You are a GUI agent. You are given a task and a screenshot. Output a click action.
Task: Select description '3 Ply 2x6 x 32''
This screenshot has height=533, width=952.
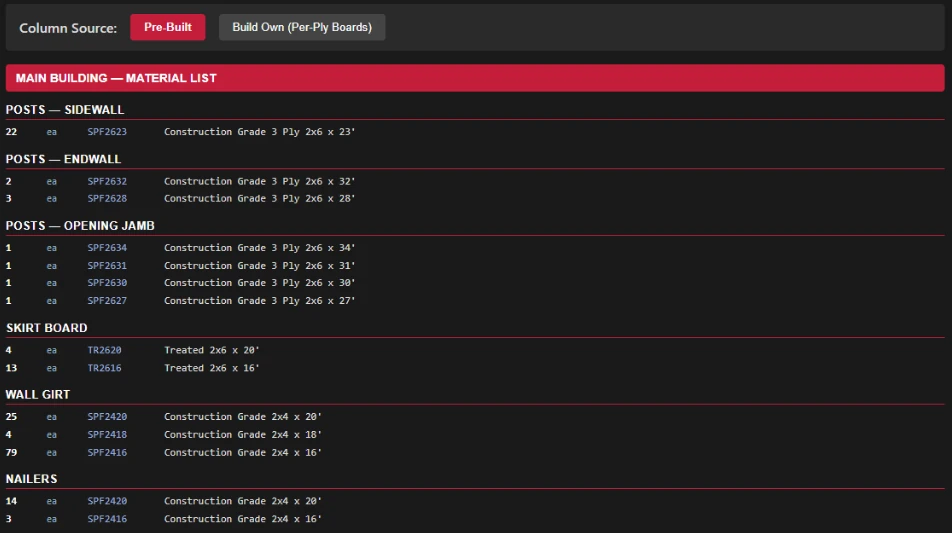pos(259,182)
